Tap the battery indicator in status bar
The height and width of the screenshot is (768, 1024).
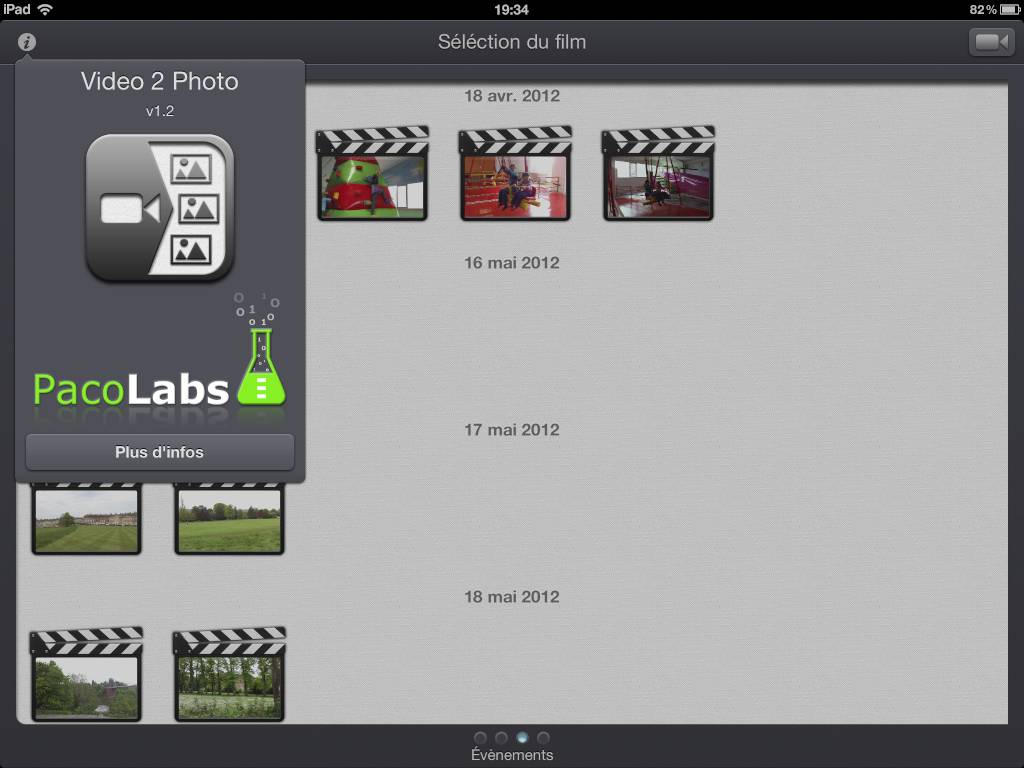(x=1010, y=9)
